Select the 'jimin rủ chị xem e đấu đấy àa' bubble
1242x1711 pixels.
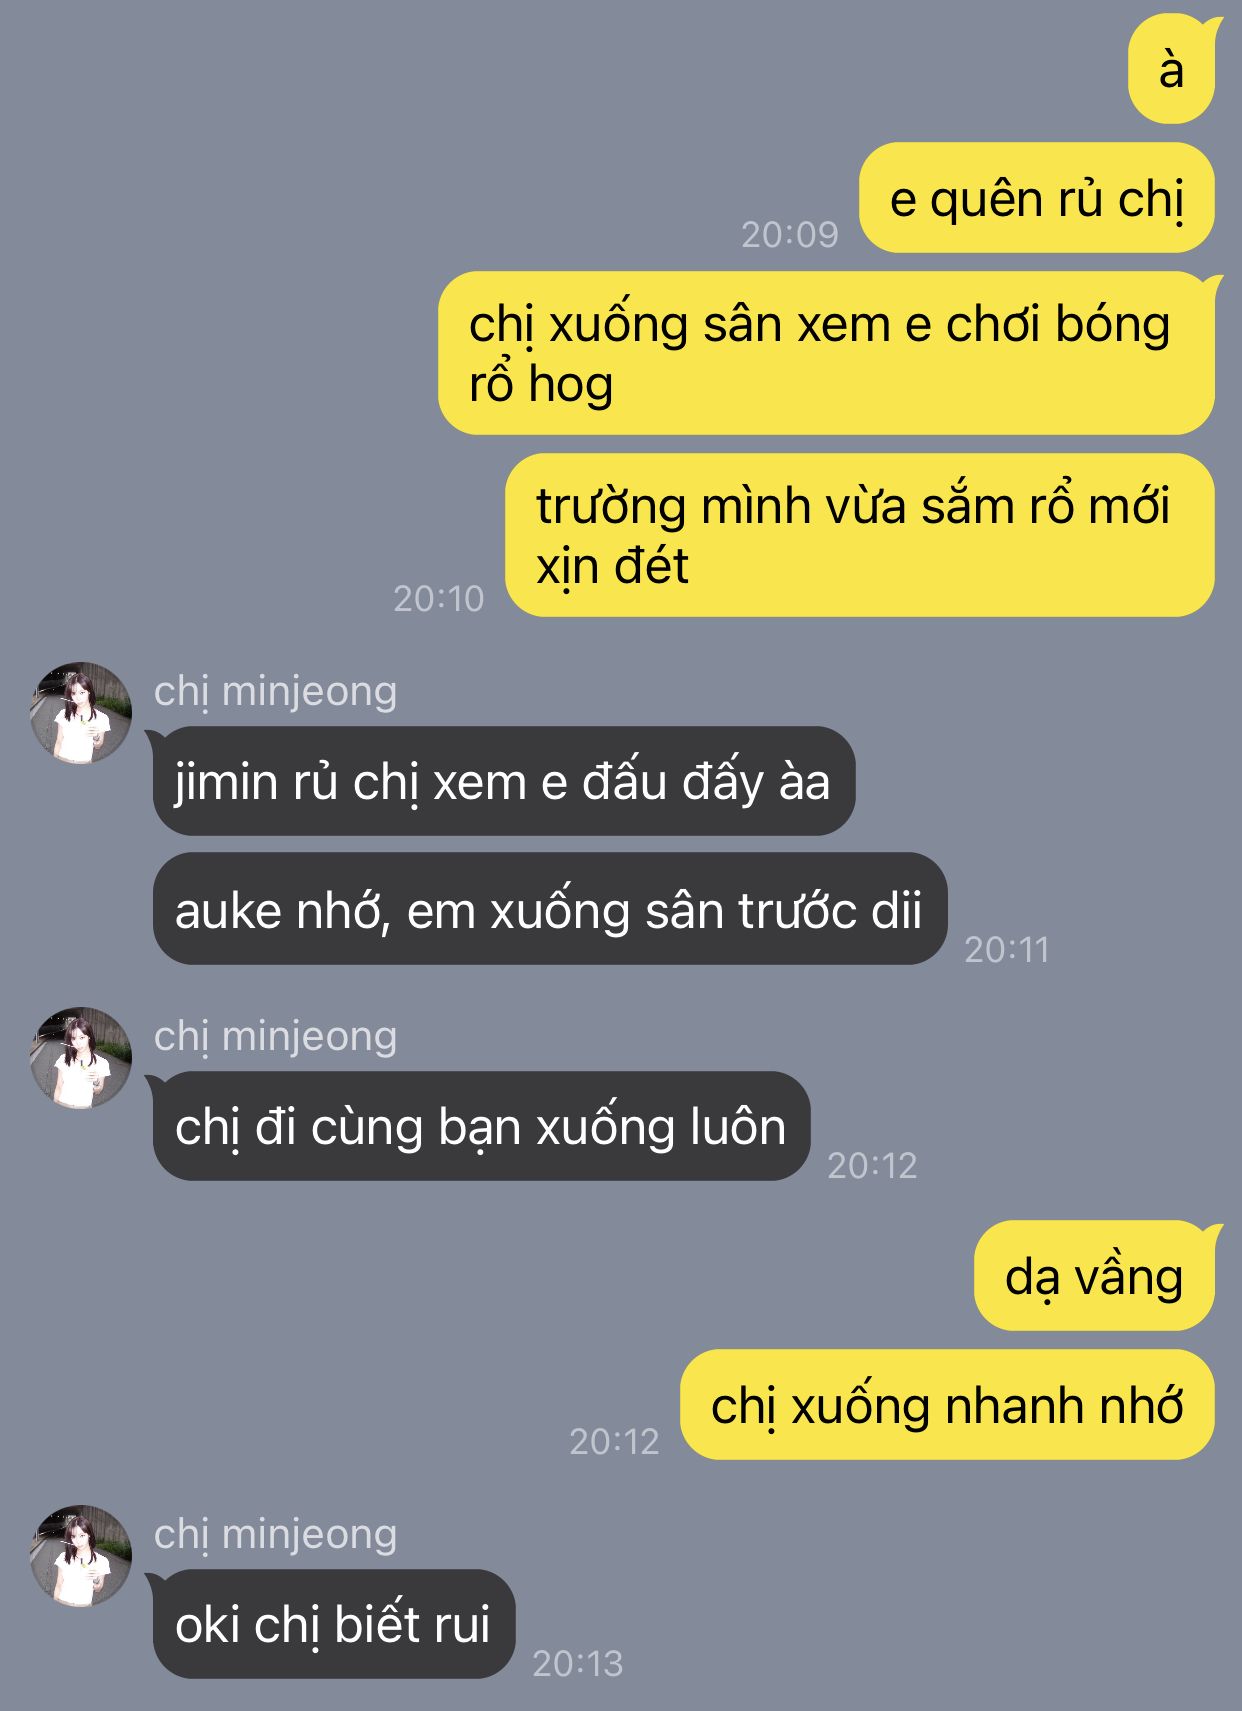(502, 781)
